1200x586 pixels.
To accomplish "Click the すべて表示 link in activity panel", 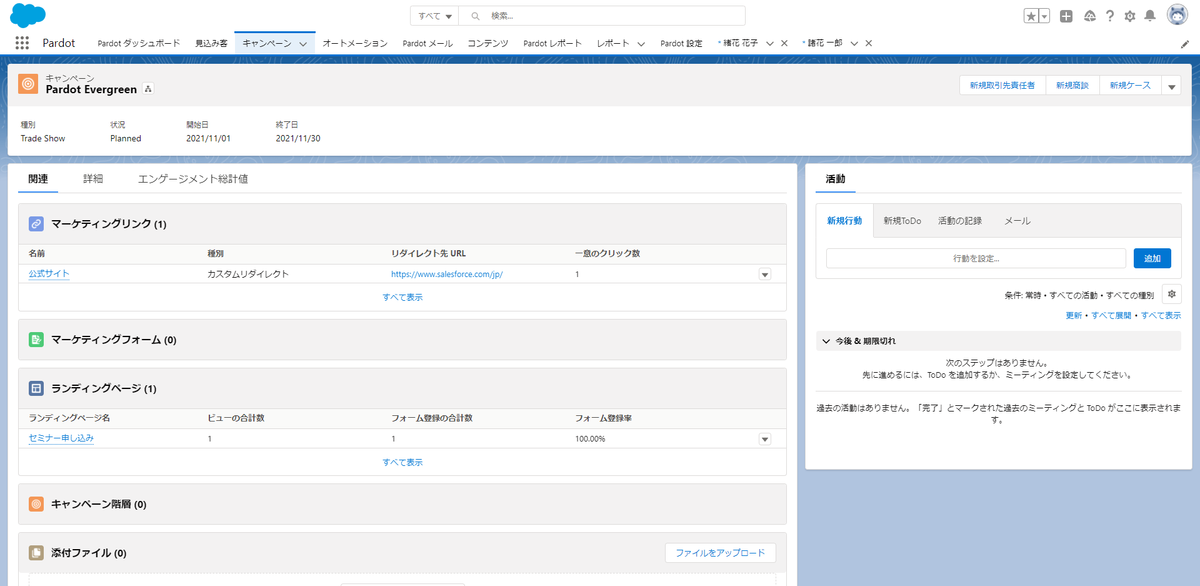I will click(x=1161, y=315).
